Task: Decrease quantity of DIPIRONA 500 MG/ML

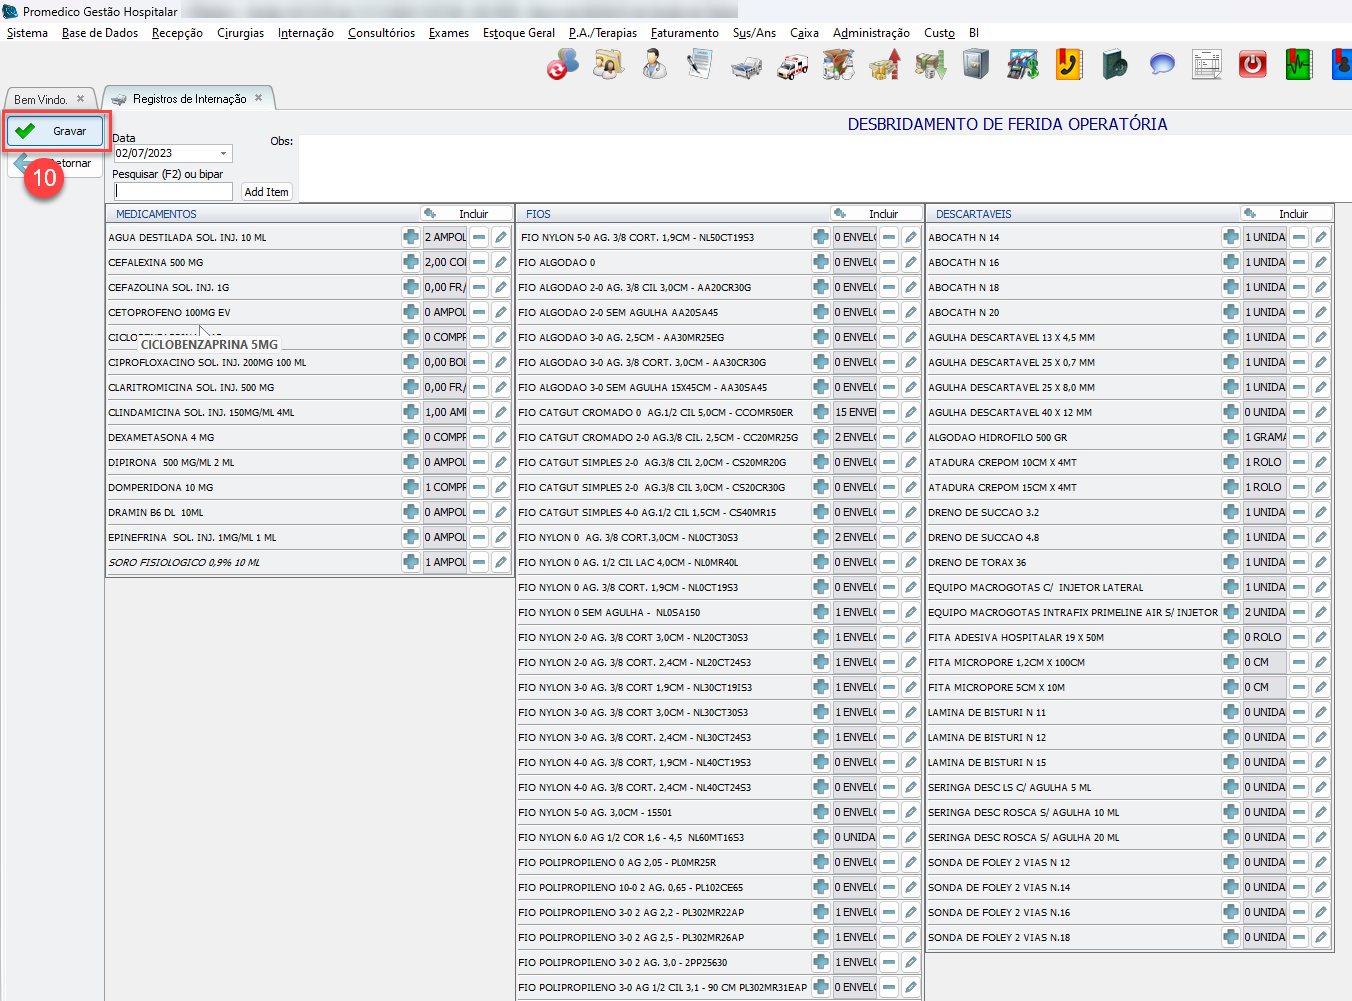Action: [479, 462]
